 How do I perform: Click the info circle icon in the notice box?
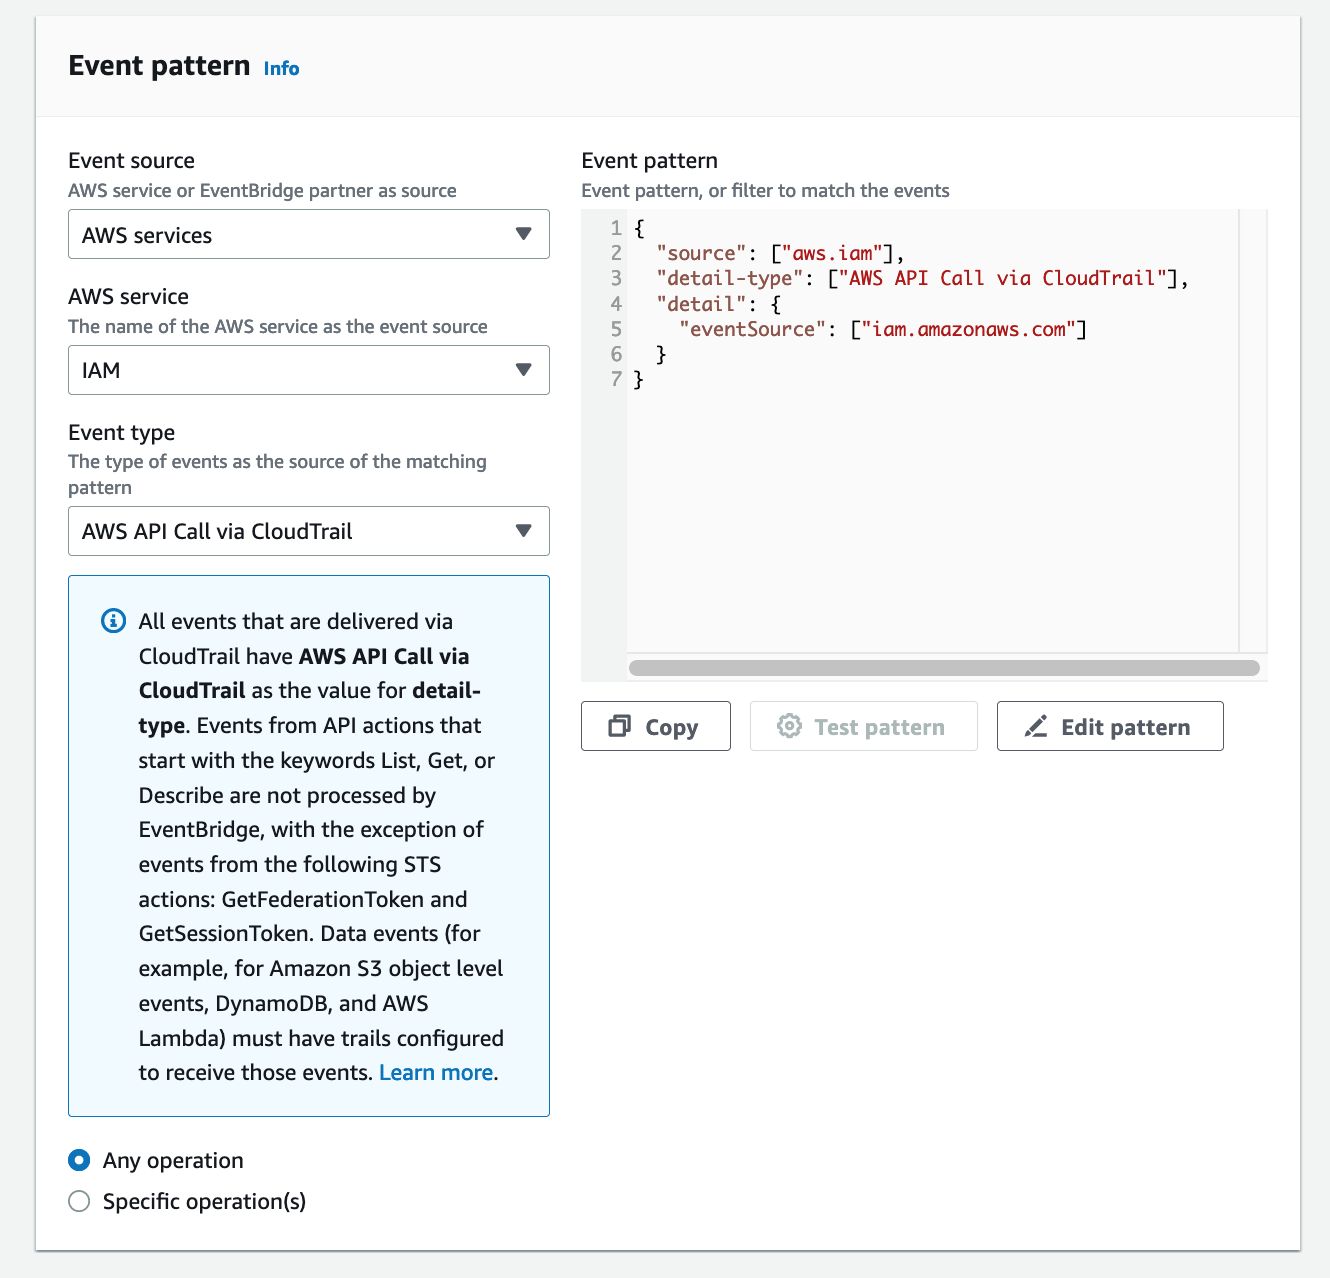click(113, 621)
